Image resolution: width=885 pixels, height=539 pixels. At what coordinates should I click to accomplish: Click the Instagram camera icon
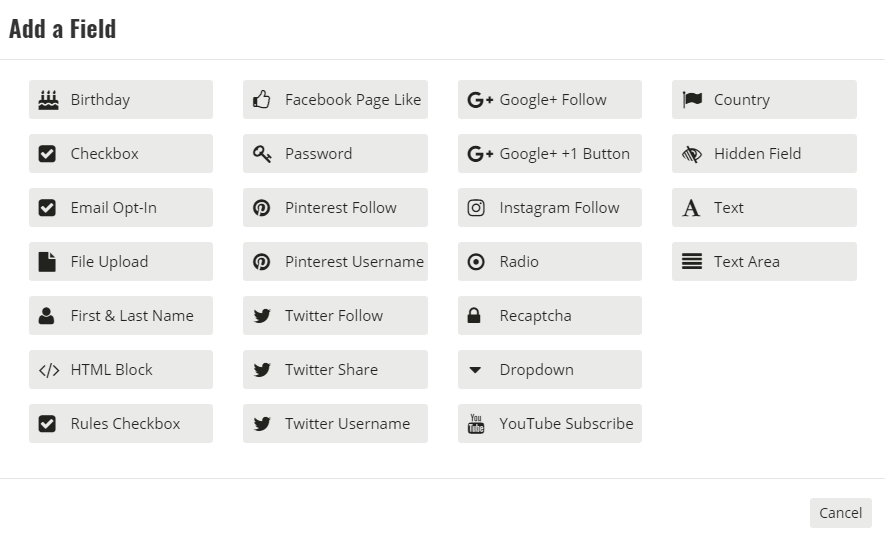[476, 208]
